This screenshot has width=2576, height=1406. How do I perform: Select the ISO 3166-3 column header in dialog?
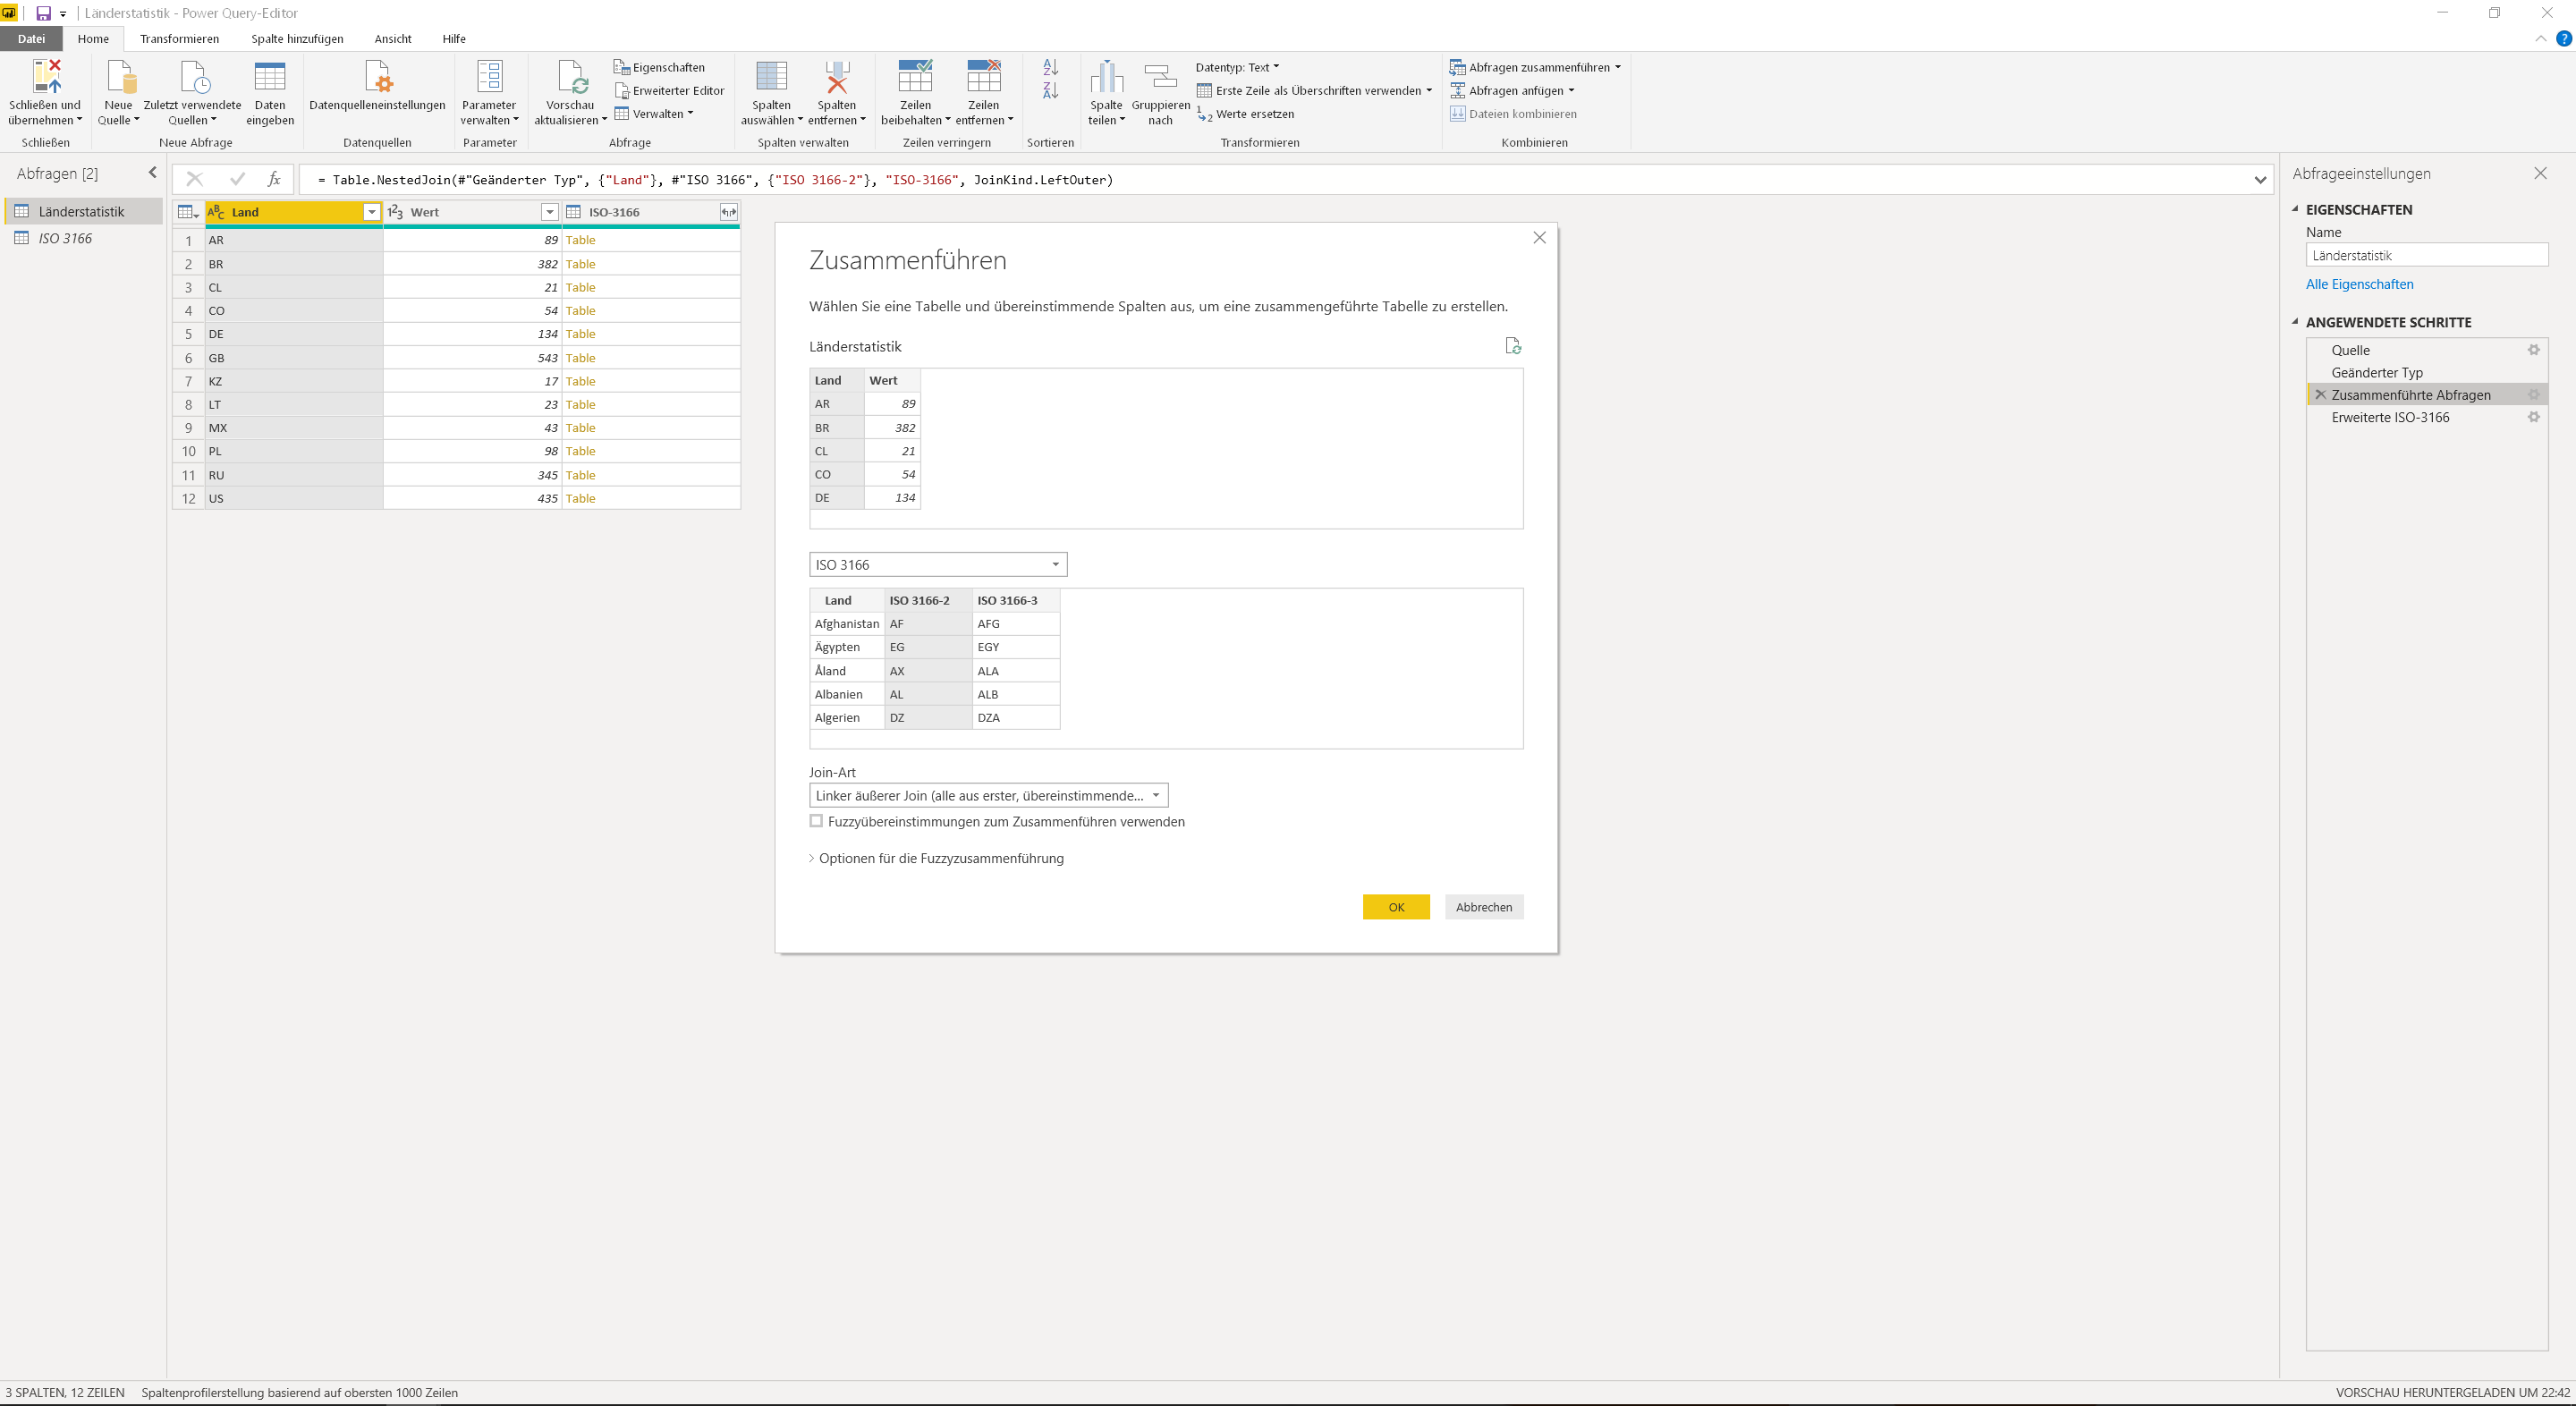[x=1014, y=600]
